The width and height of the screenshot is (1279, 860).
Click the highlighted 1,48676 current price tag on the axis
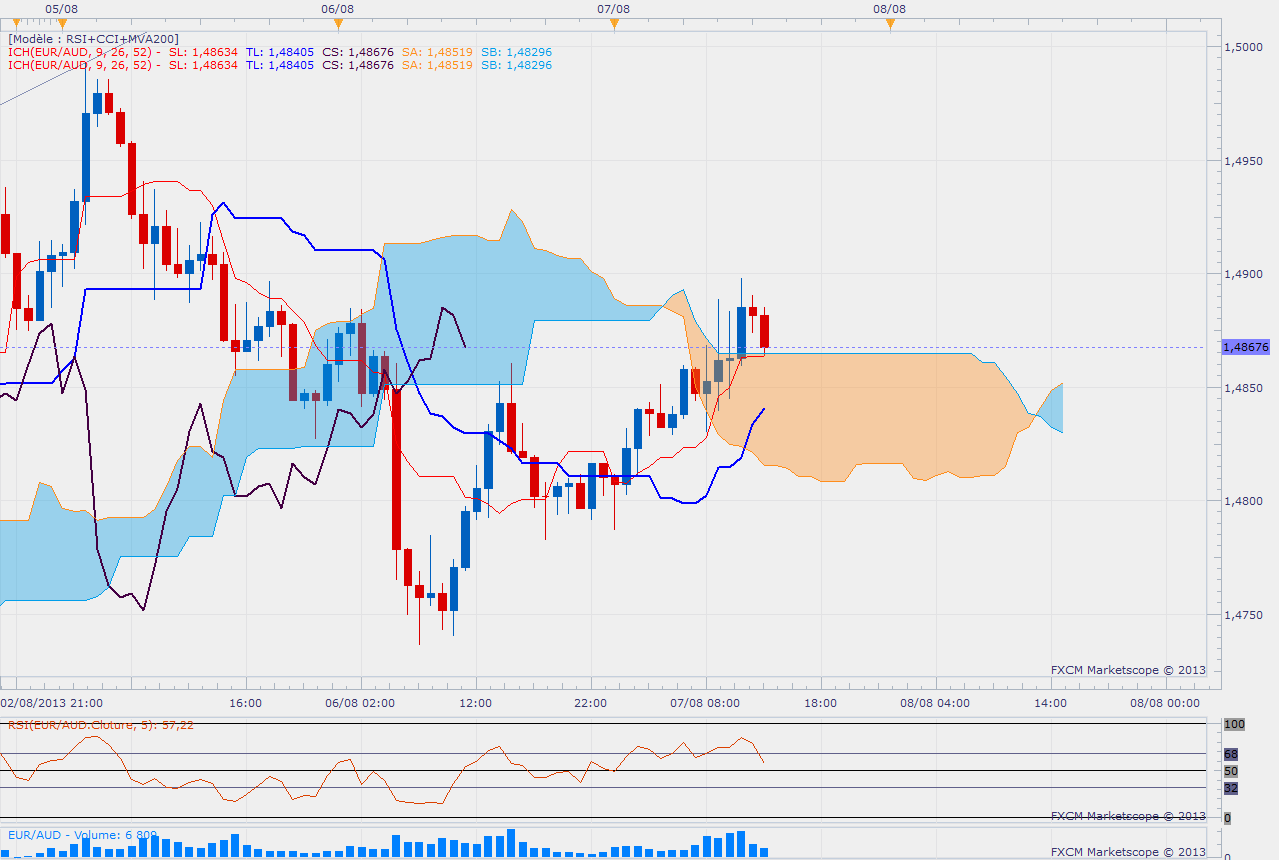coord(1245,347)
